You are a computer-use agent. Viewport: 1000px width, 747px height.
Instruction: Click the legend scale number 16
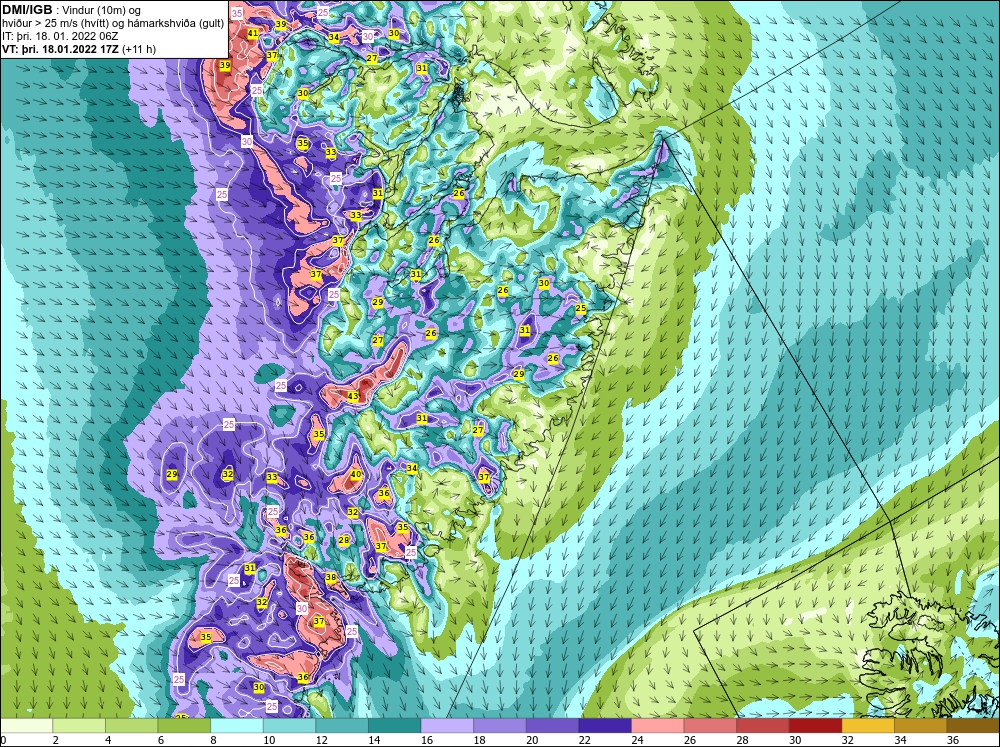point(427,740)
